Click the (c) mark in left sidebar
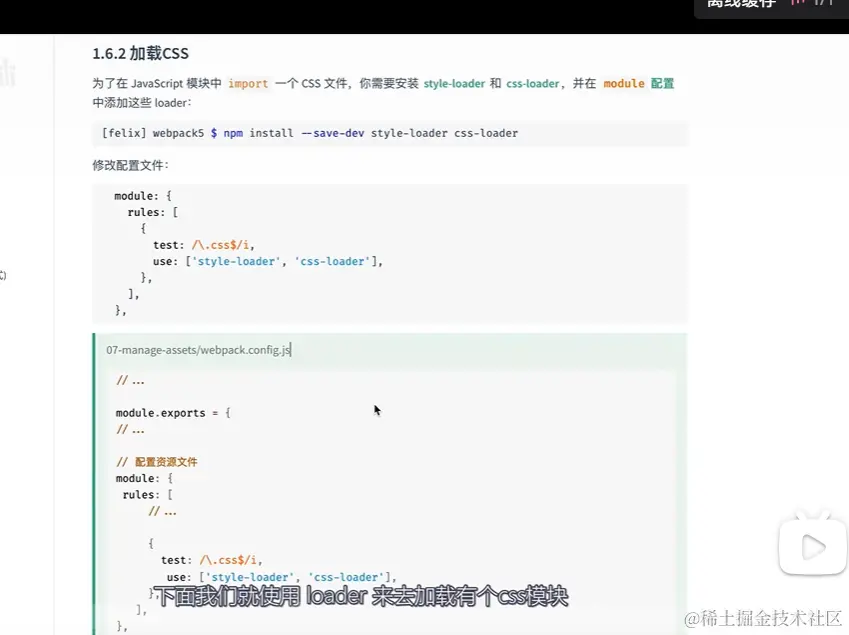 5,276
